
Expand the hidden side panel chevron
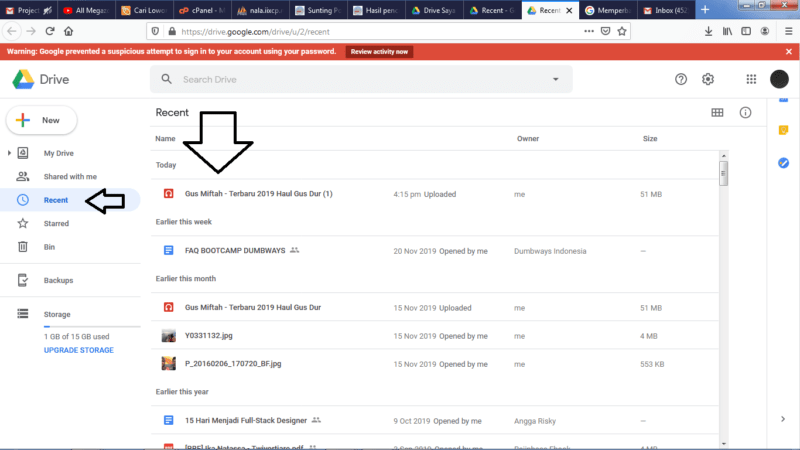(783, 419)
